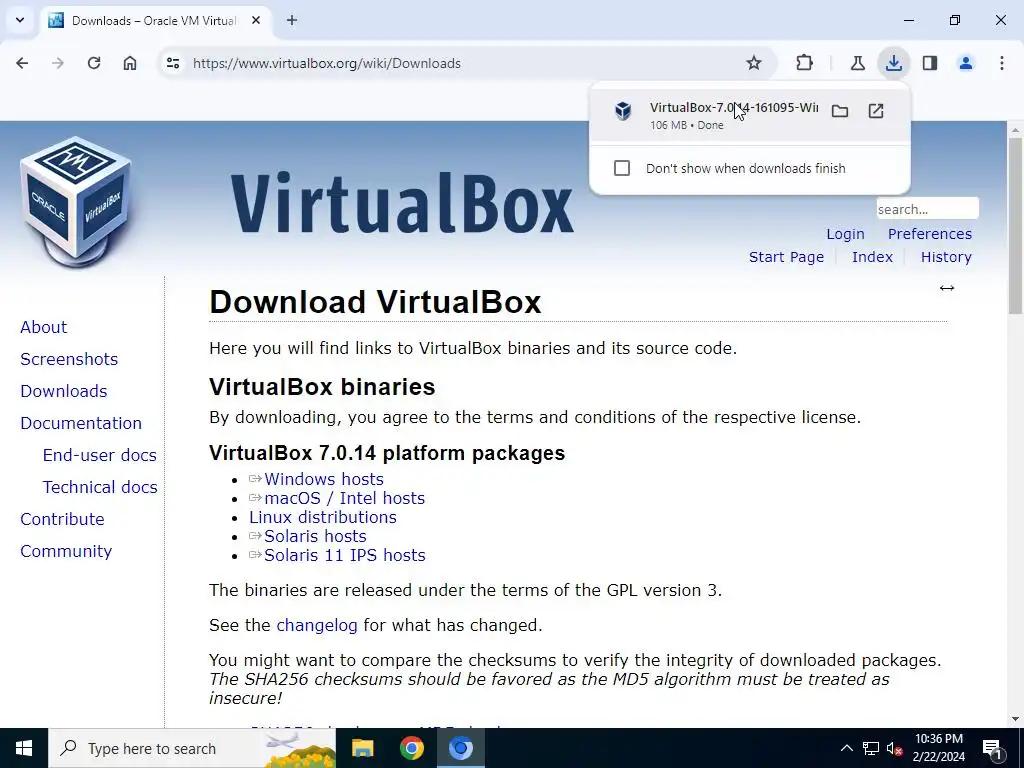
Task: Check 'Don't show when downloads finish'
Action: [x=622, y=168]
